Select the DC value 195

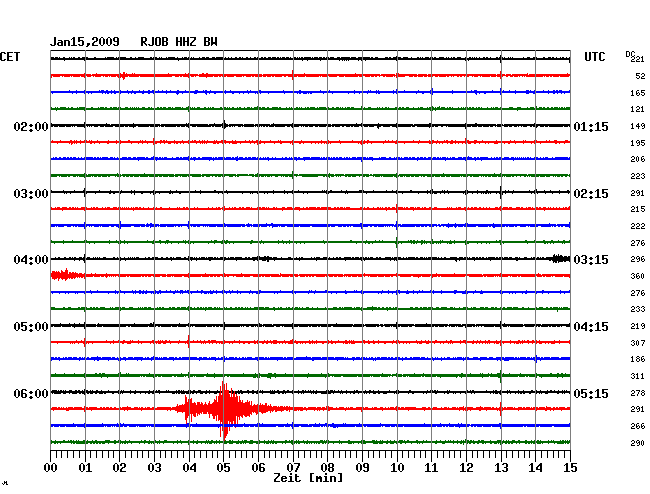tap(638, 143)
